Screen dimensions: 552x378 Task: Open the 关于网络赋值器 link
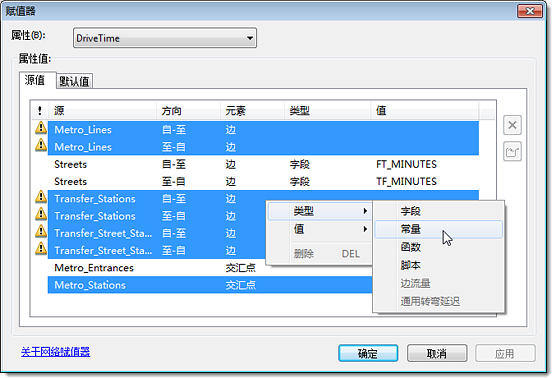click(x=56, y=352)
